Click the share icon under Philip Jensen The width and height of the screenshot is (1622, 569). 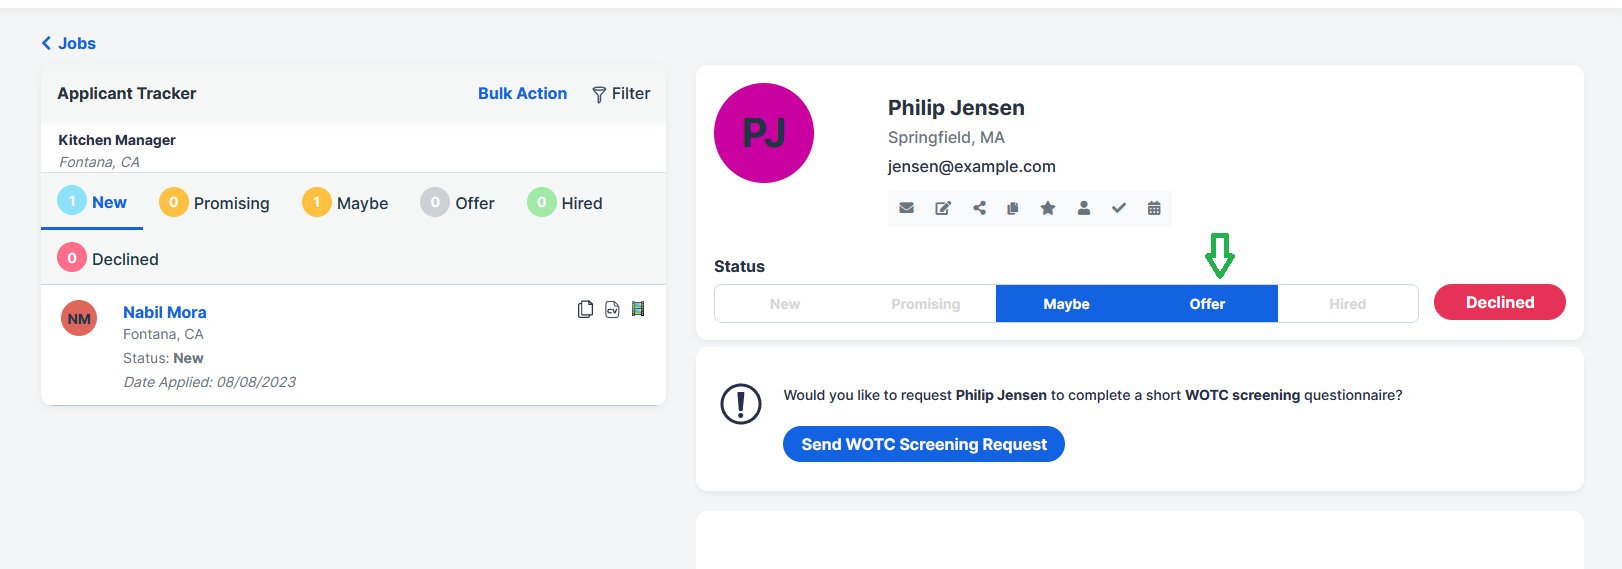(979, 208)
